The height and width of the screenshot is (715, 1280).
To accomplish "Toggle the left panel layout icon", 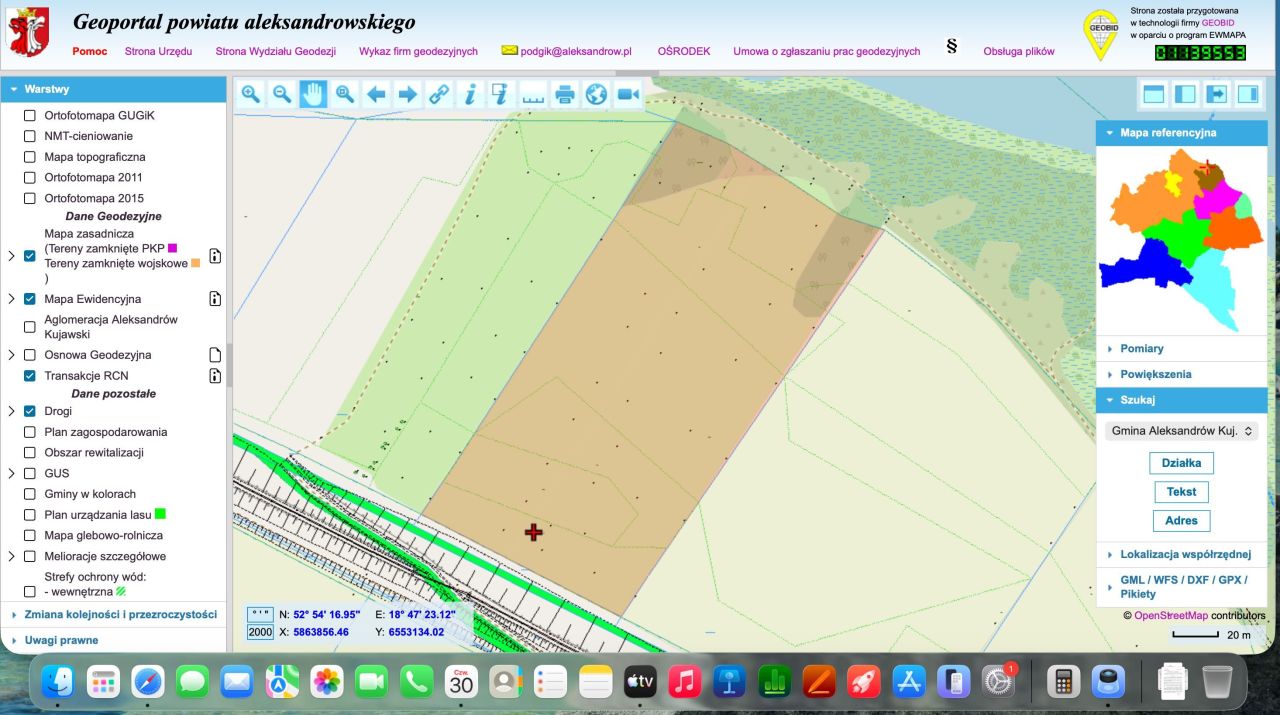I will tap(1185, 94).
